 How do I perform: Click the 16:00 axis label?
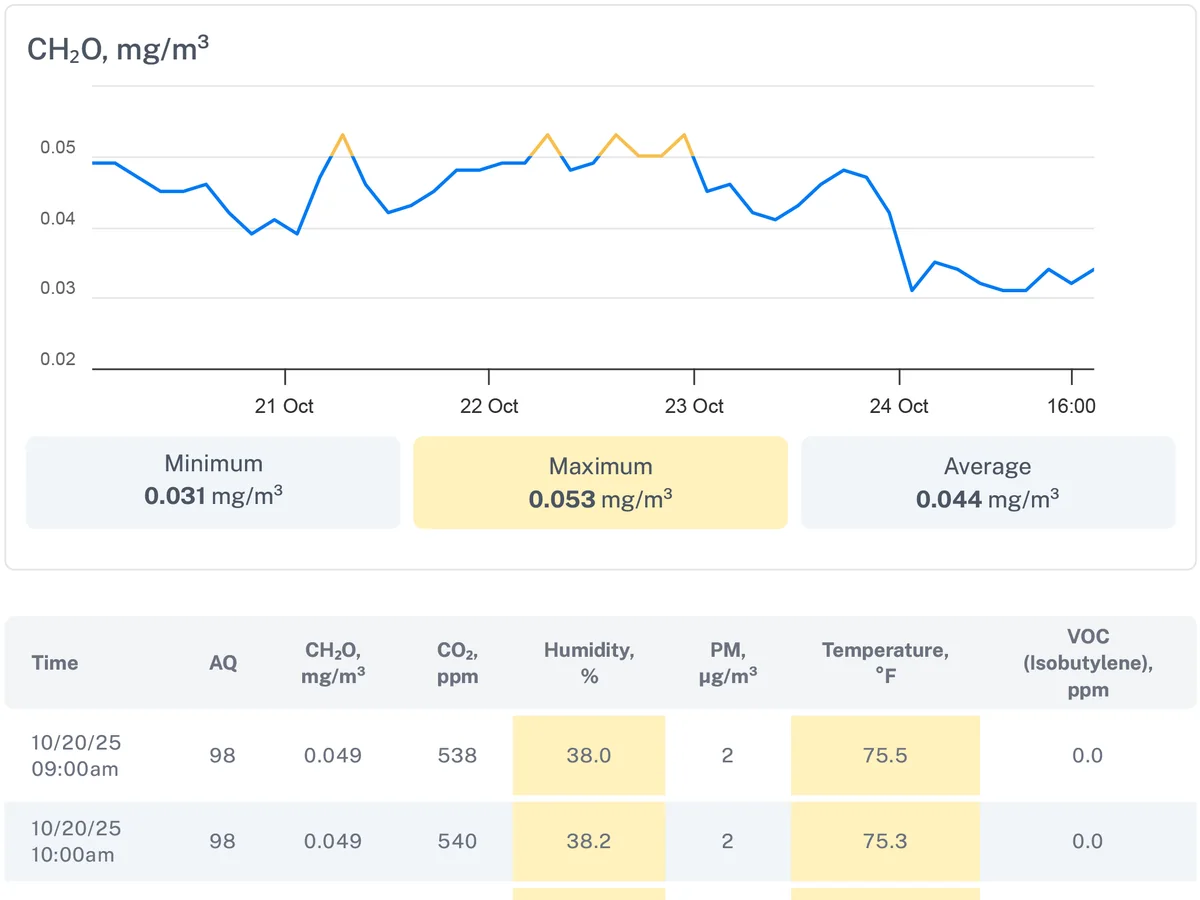click(1071, 406)
